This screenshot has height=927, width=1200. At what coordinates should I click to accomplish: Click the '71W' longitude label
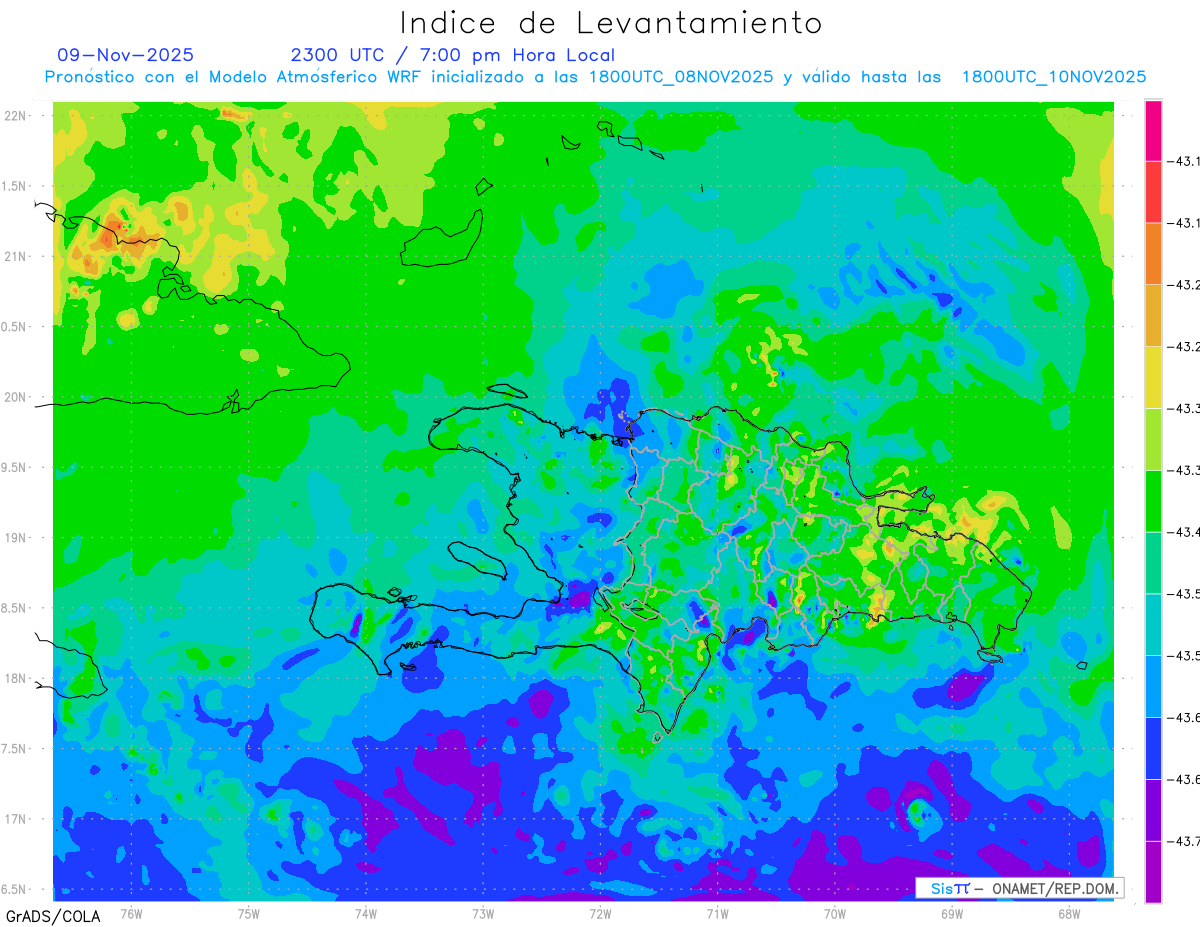tap(717, 913)
